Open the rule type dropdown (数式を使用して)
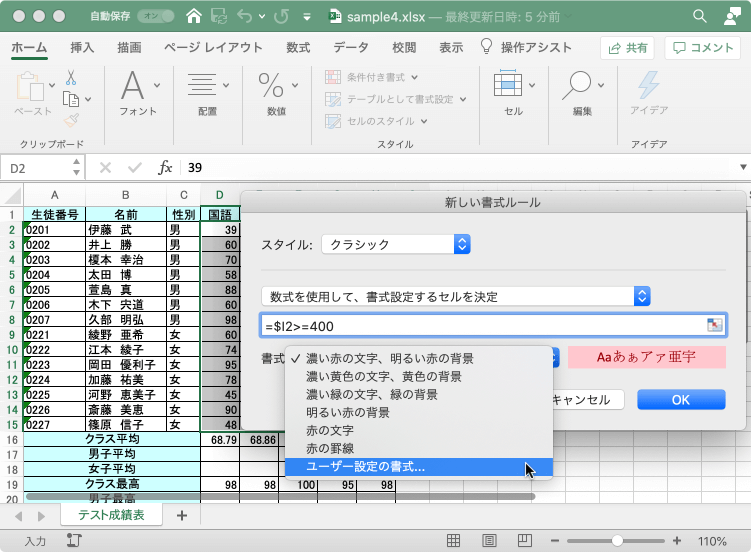 click(455, 296)
